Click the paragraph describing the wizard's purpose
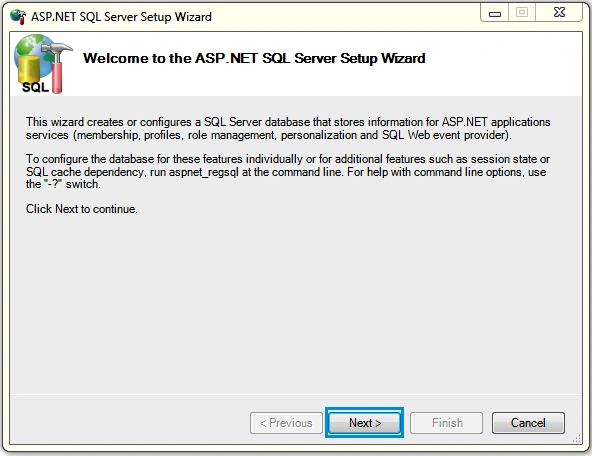The width and height of the screenshot is (592, 456). [x=288, y=128]
